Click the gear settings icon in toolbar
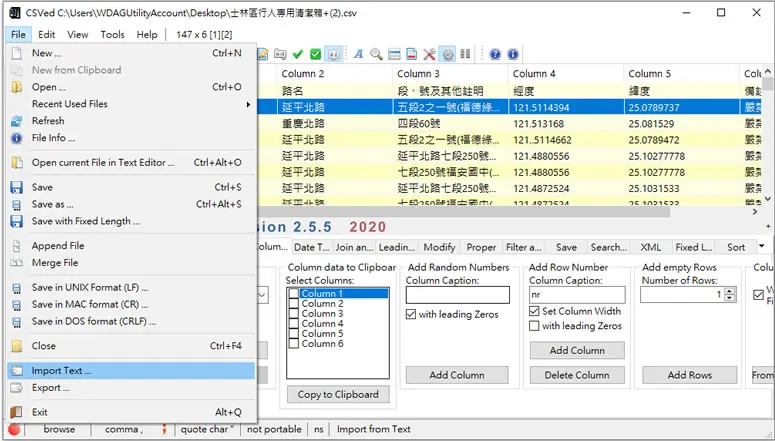The image size is (775, 441). pyautogui.click(x=448, y=54)
